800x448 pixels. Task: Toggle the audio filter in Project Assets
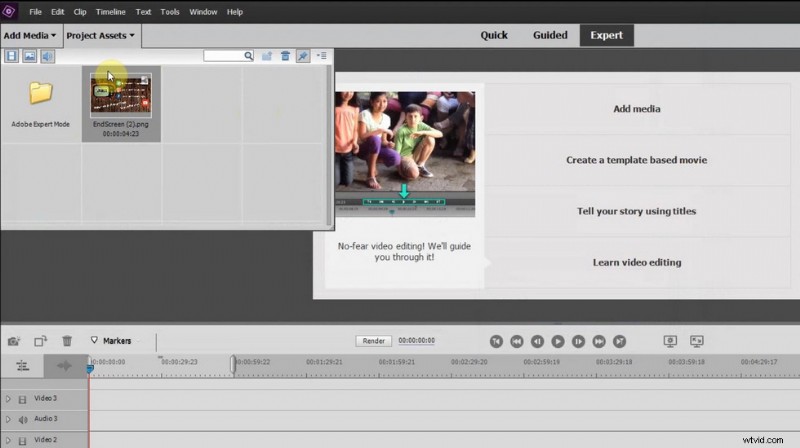(47, 56)
